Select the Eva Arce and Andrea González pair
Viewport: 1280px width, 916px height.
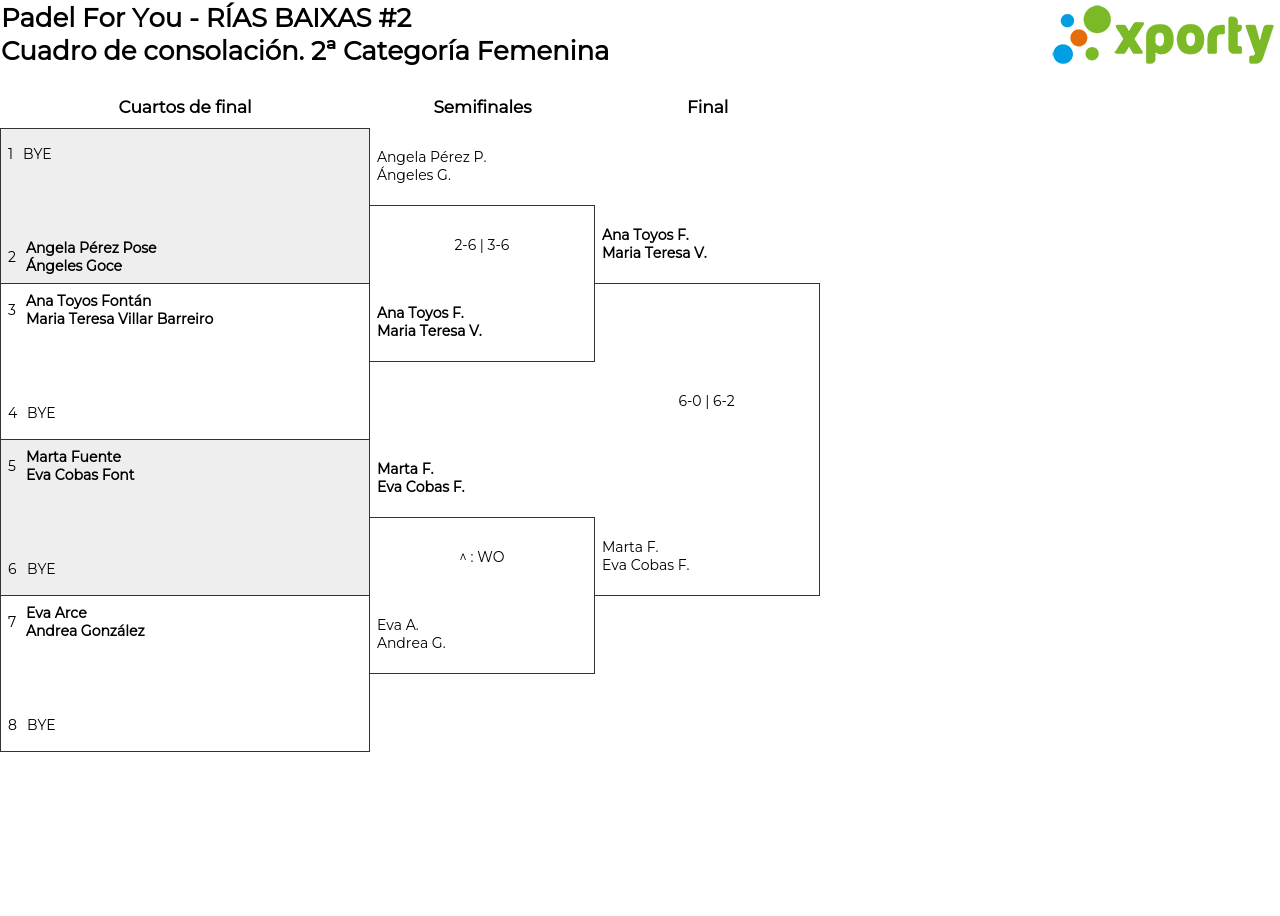85,622
